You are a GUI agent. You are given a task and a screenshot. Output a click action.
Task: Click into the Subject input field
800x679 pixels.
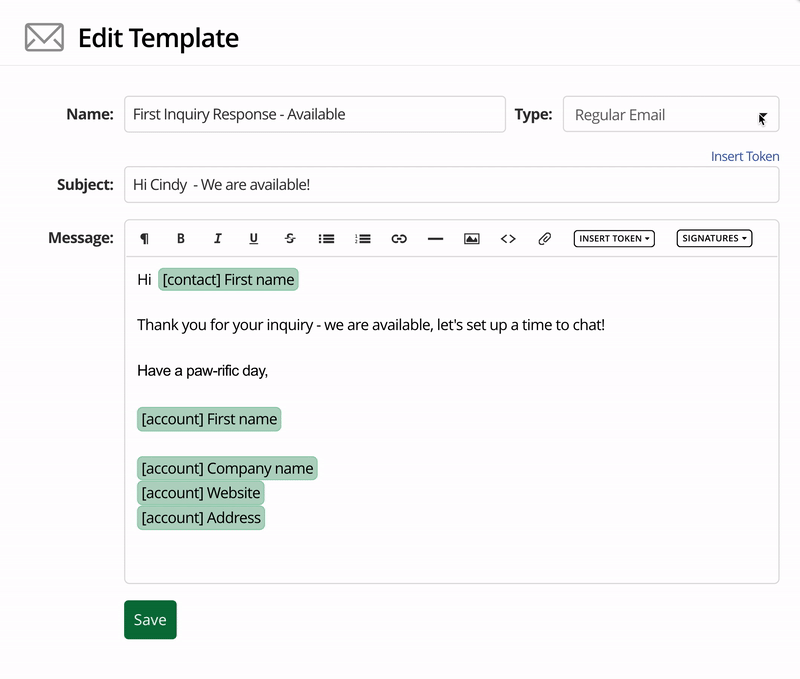pyautogui.click(x=450, y=185)
